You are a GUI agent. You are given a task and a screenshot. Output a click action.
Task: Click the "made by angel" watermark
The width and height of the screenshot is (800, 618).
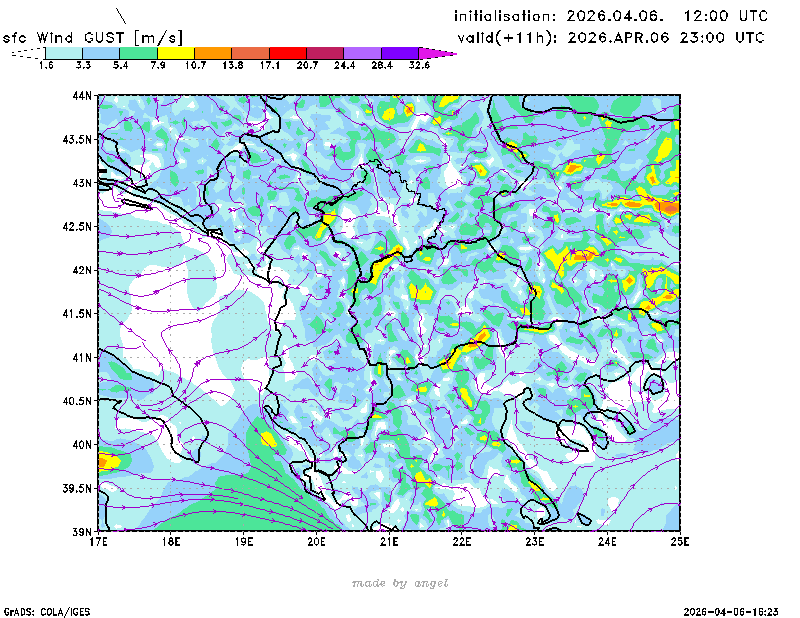(x=400, y=583)
